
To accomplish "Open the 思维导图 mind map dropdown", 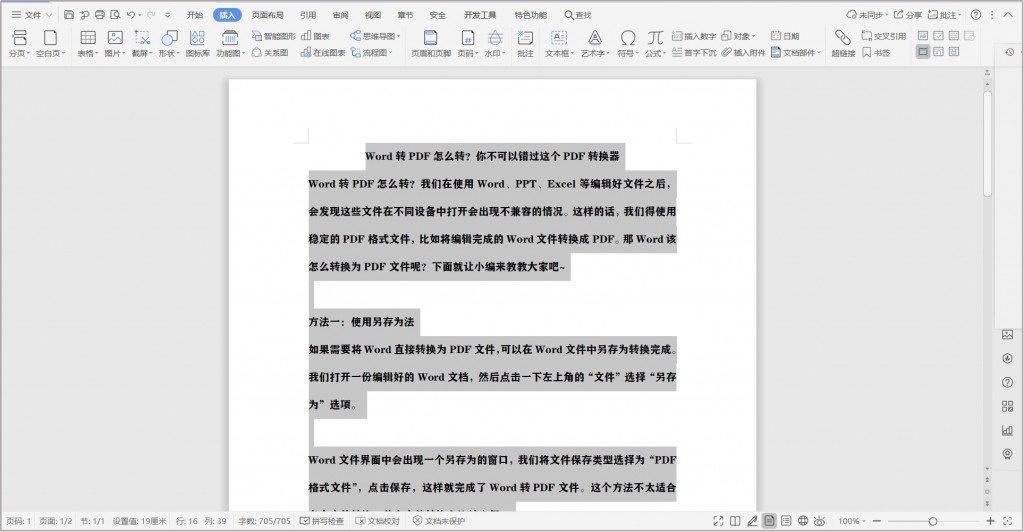I will [x=376, y=36].
